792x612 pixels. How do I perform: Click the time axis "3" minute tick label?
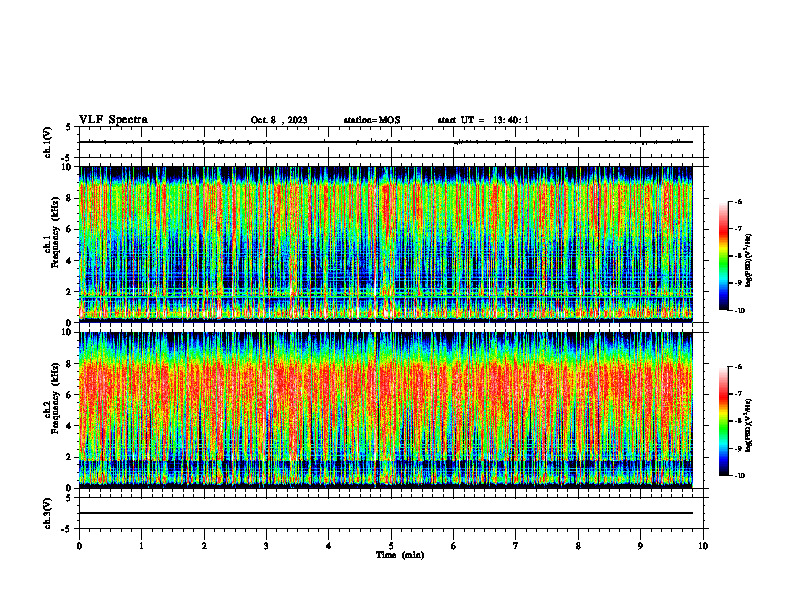coord(266,546)
